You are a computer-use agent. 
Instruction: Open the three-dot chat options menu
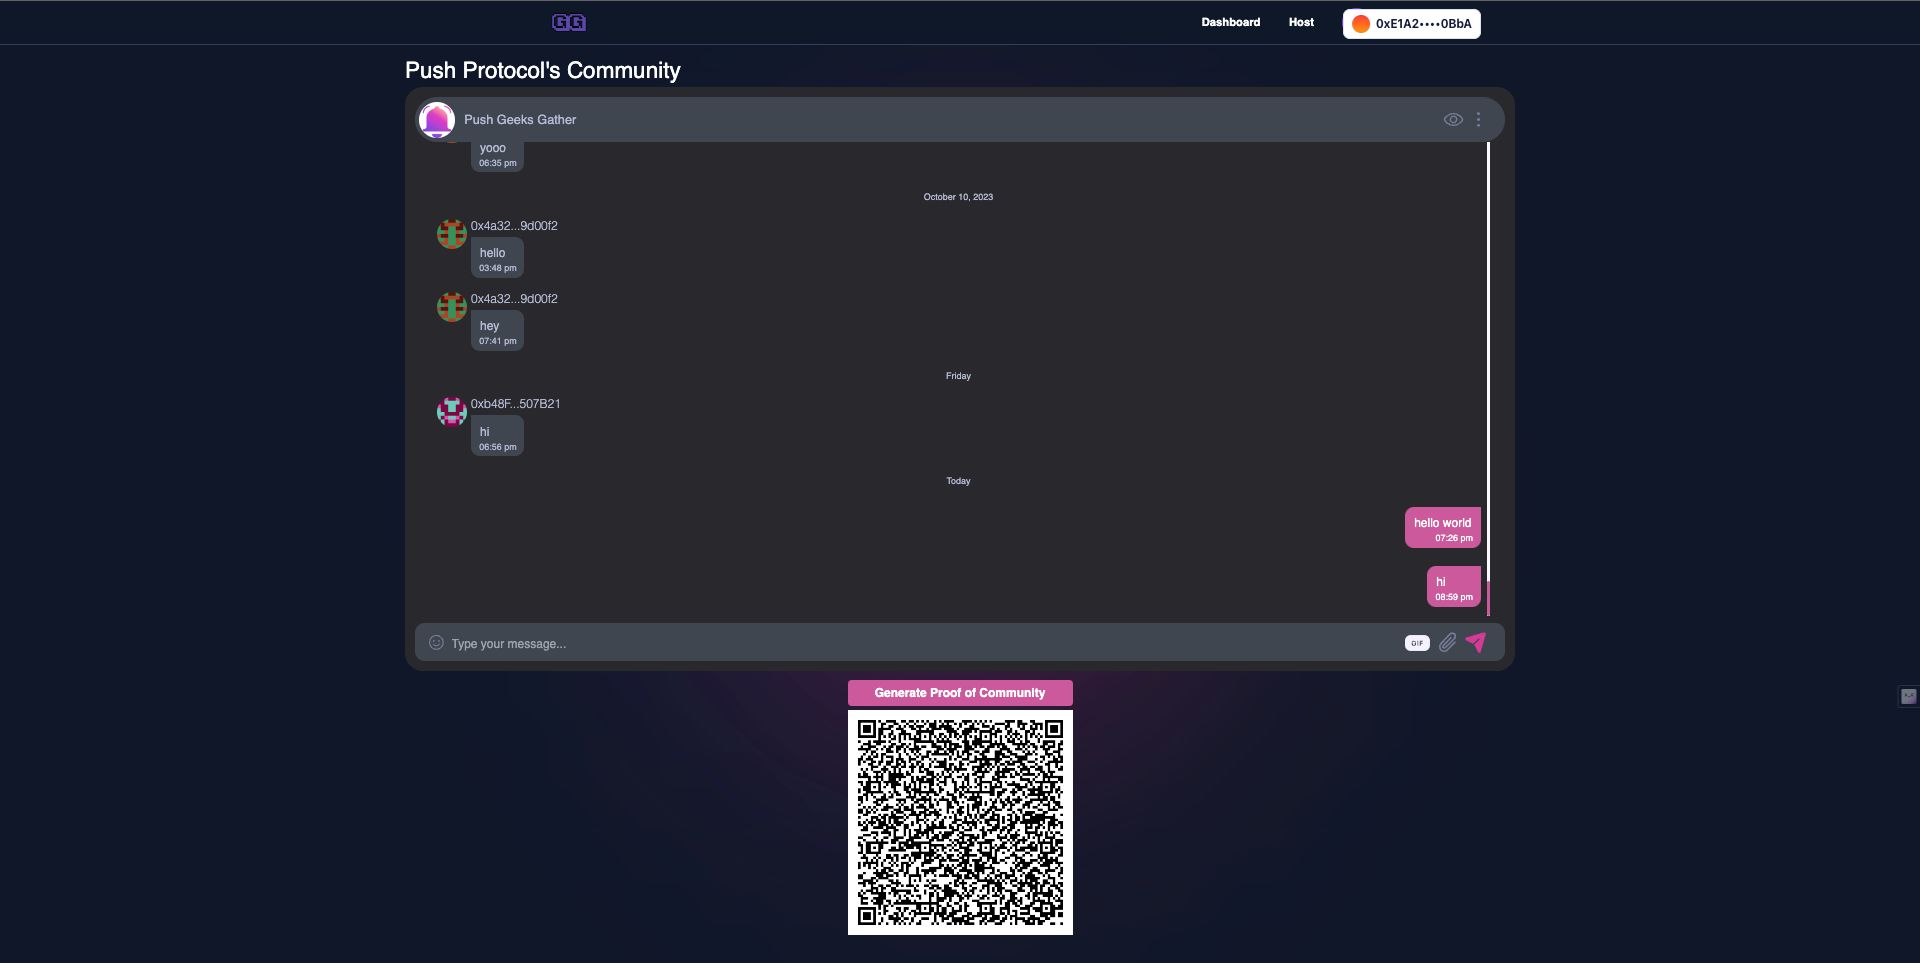[x=1478, y=119]
